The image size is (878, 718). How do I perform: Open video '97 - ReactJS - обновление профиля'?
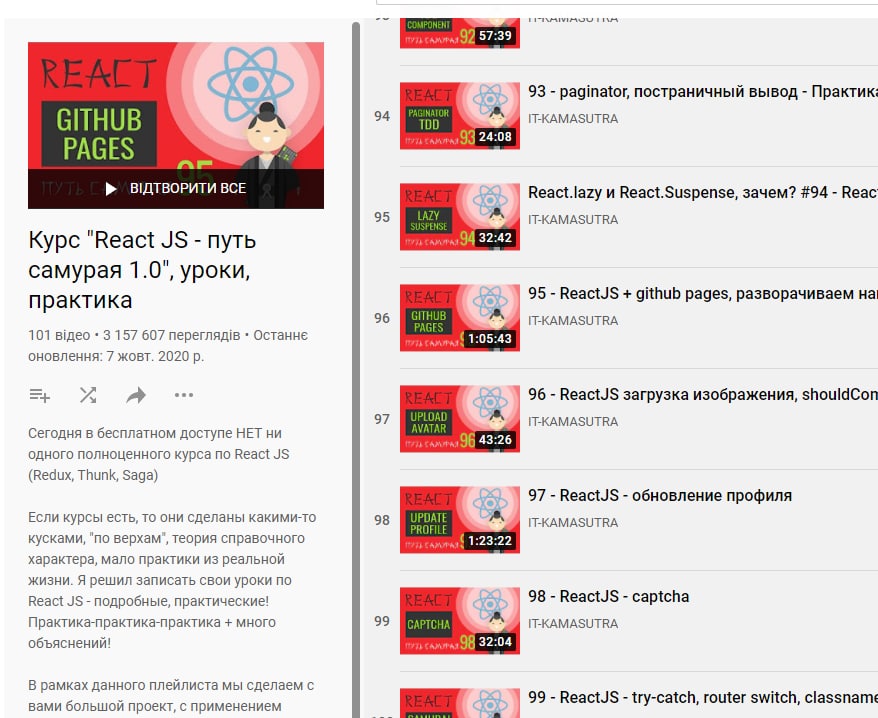tap(660, 495)
